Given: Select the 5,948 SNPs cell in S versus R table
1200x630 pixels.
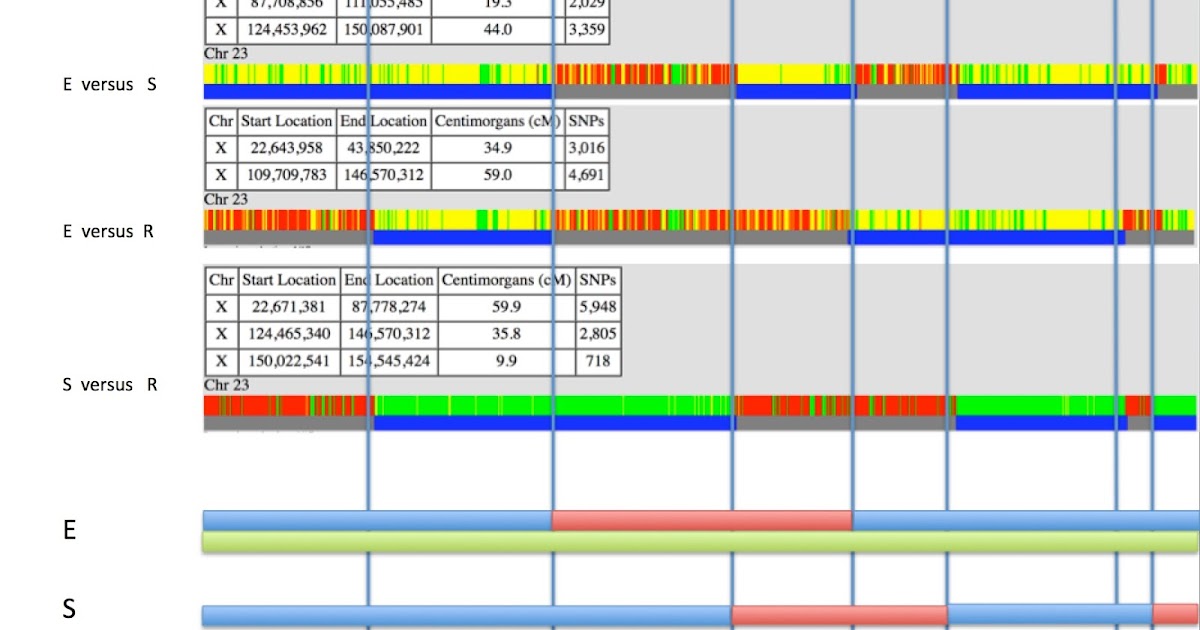Looking at the screenshot, I should (598, 307).
